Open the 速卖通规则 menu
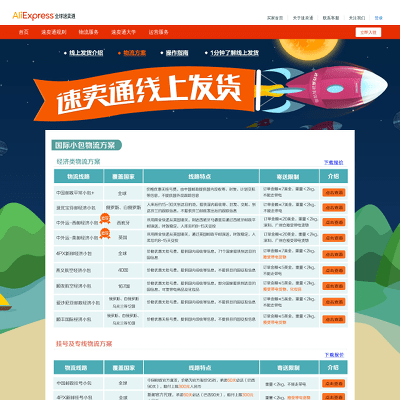 tap(54, 32)
